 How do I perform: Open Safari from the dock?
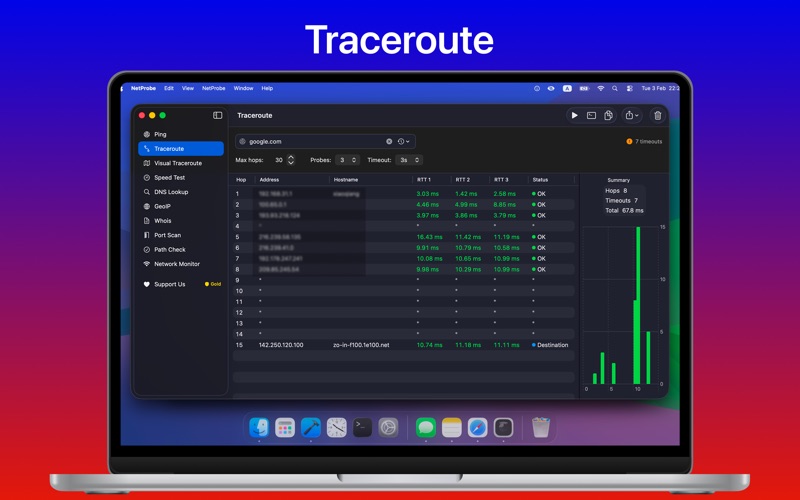(x=478, y=428)
